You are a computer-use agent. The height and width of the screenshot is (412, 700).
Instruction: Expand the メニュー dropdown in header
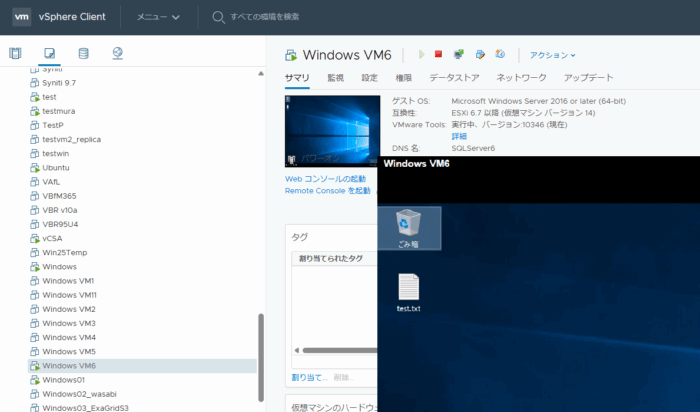tap(158, 17)
